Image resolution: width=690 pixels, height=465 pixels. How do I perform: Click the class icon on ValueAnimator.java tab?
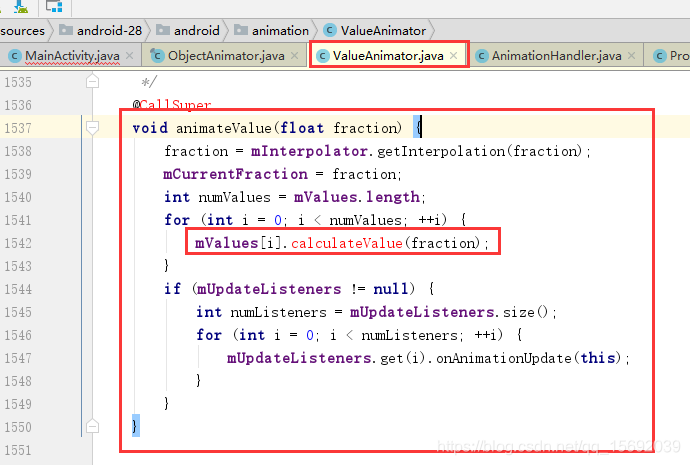(323, 56)
